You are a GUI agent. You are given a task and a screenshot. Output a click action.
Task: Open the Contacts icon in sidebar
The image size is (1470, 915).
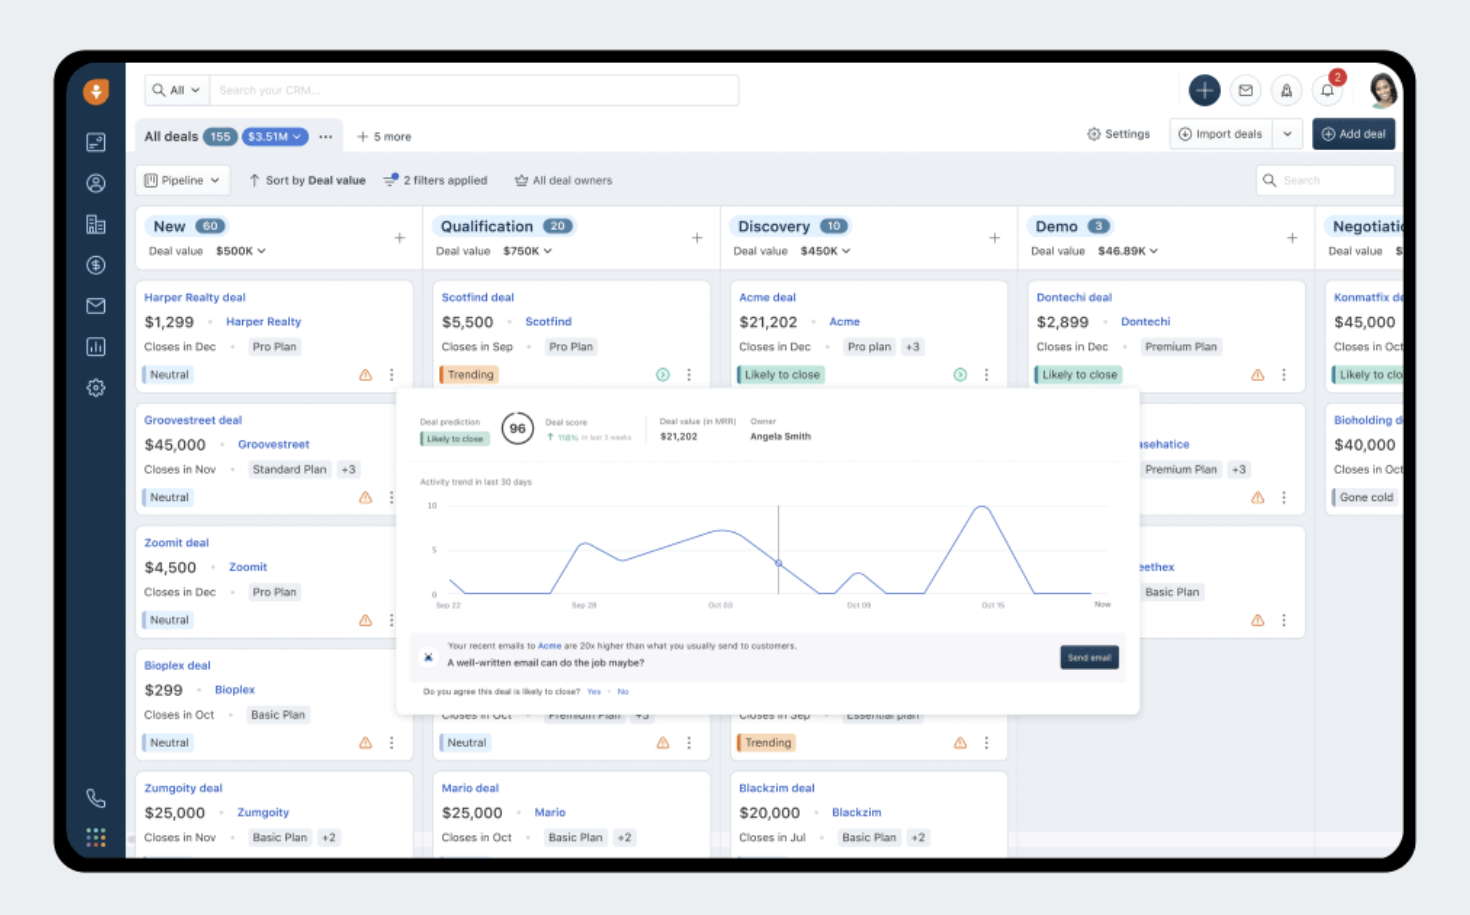point(96,183)
